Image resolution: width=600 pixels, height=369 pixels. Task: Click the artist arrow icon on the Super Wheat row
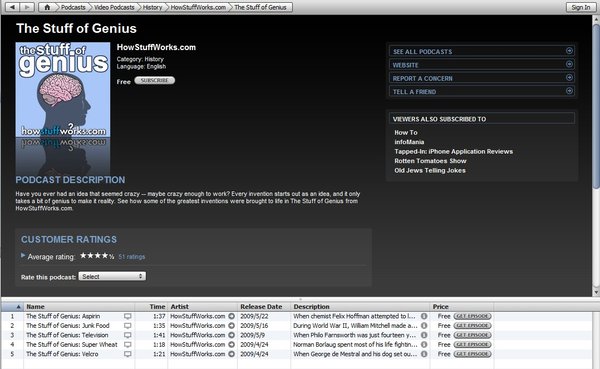232,345
